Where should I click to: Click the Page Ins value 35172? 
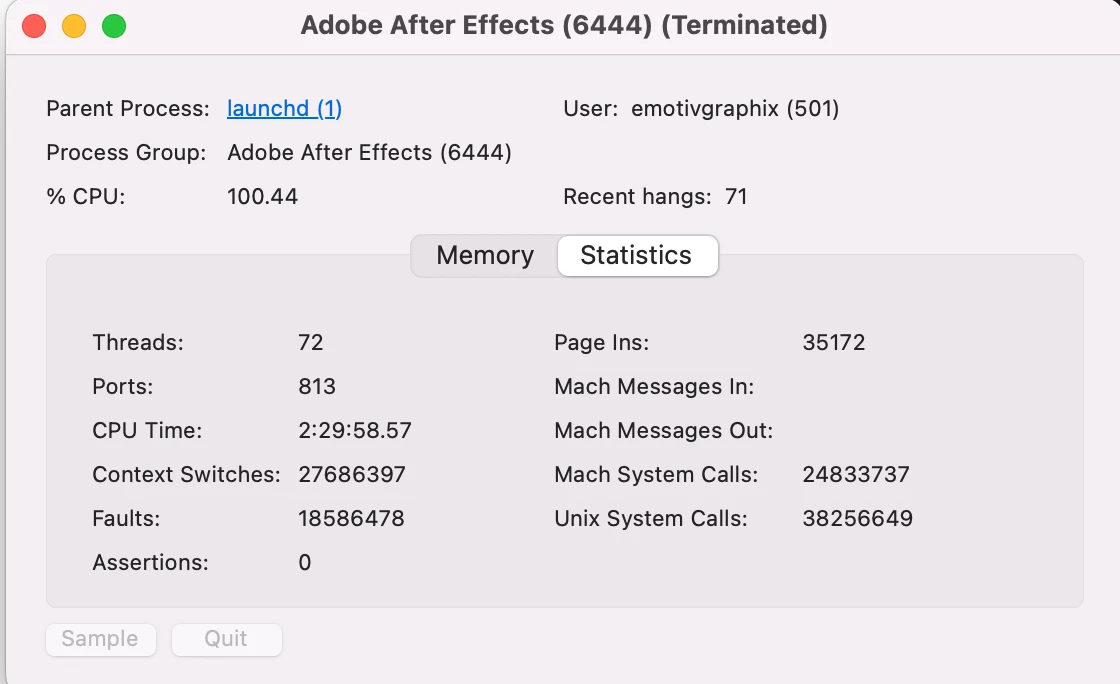coord(834,342)
